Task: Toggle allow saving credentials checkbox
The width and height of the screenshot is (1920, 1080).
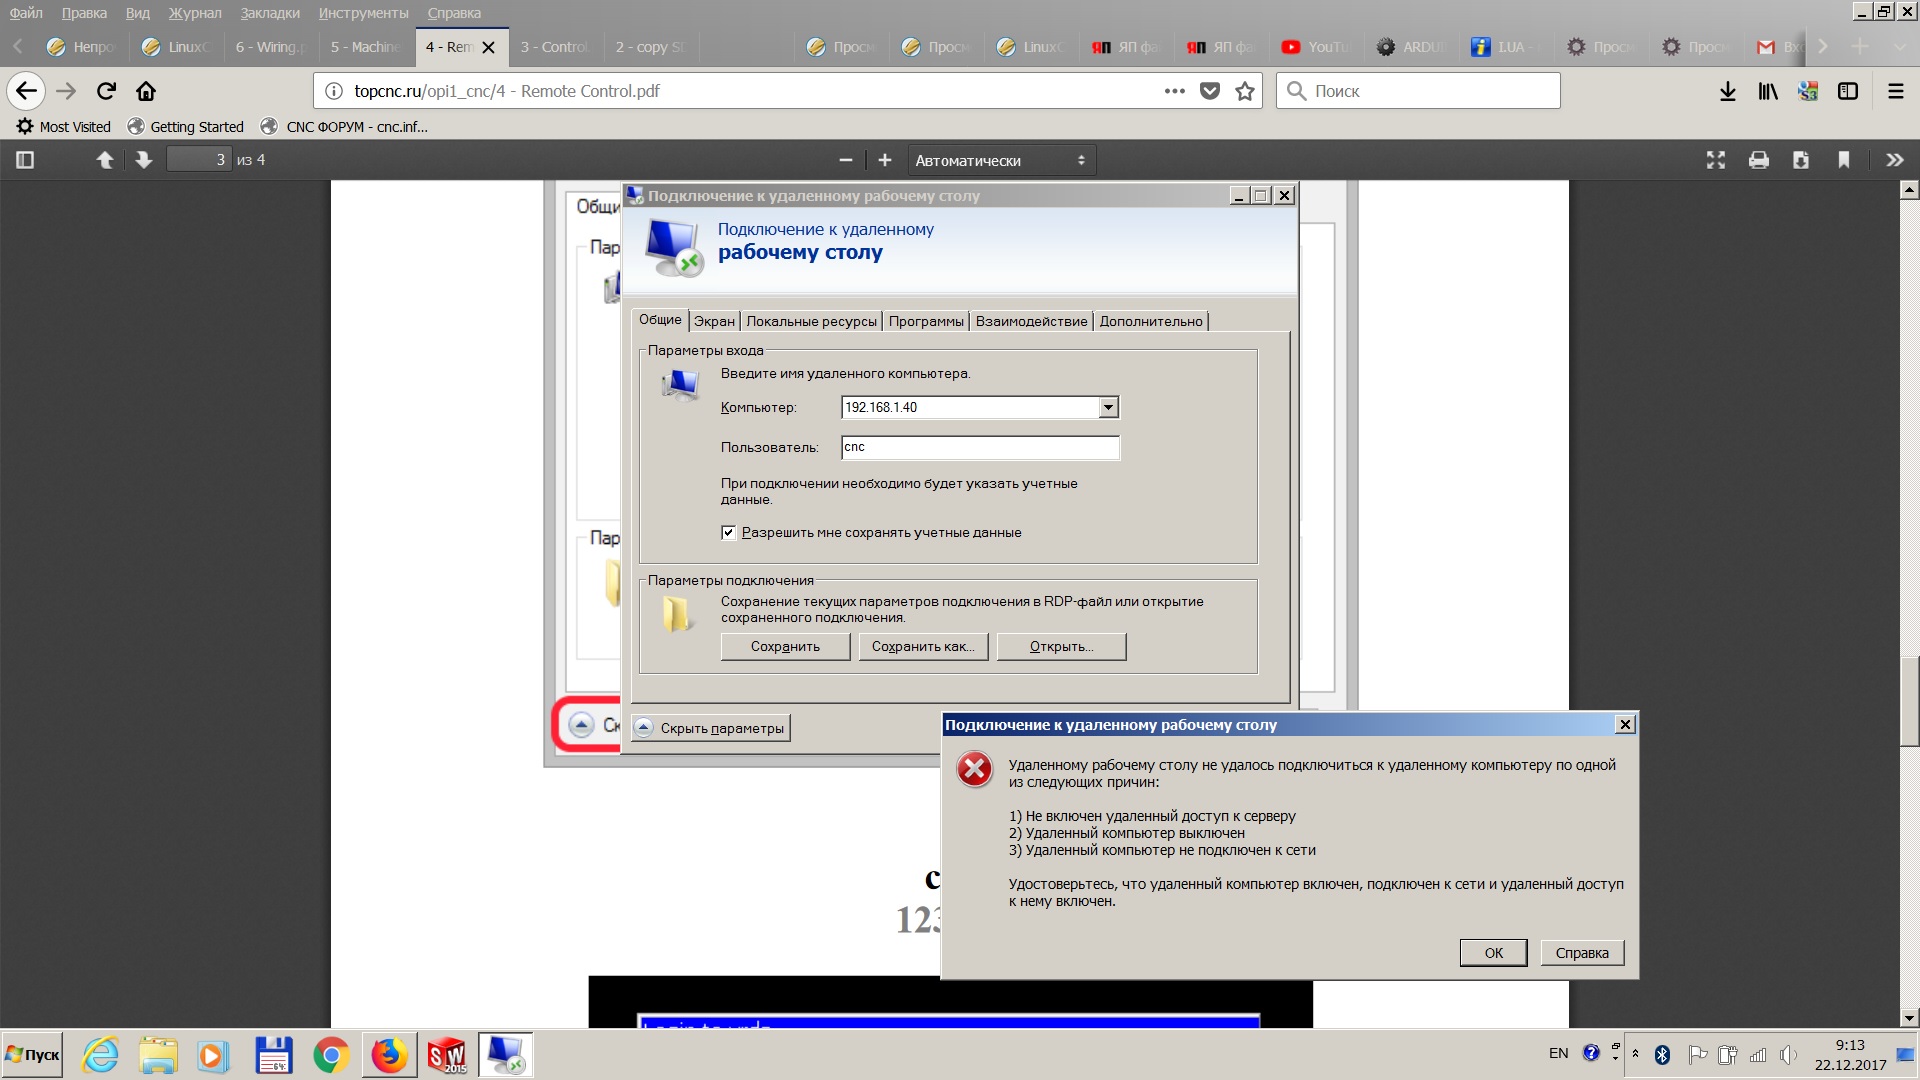Action: [728, 533]
